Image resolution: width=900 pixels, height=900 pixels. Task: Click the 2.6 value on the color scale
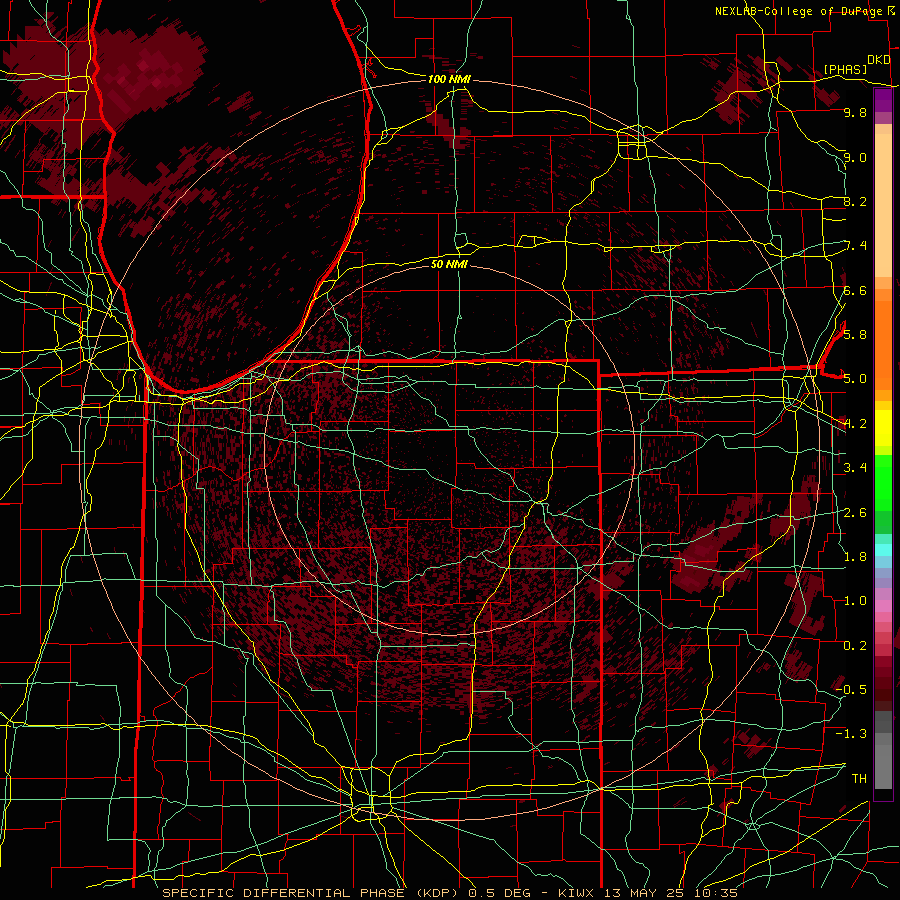(855, 513)
